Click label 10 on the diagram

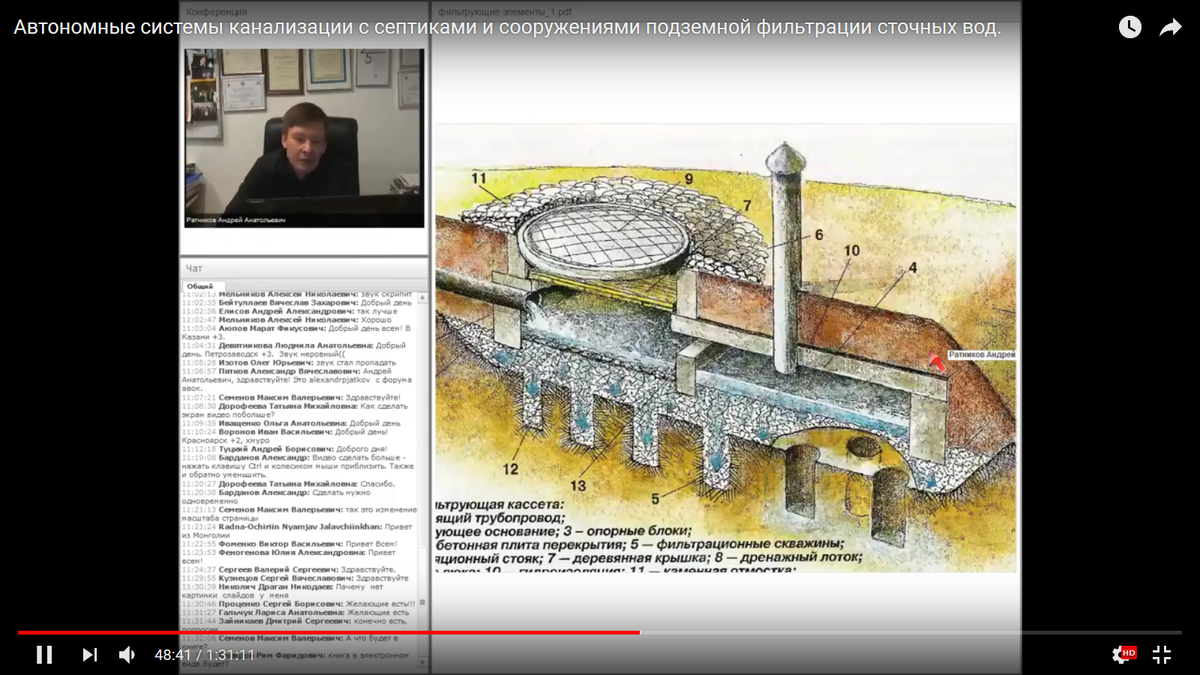point(851,250)
